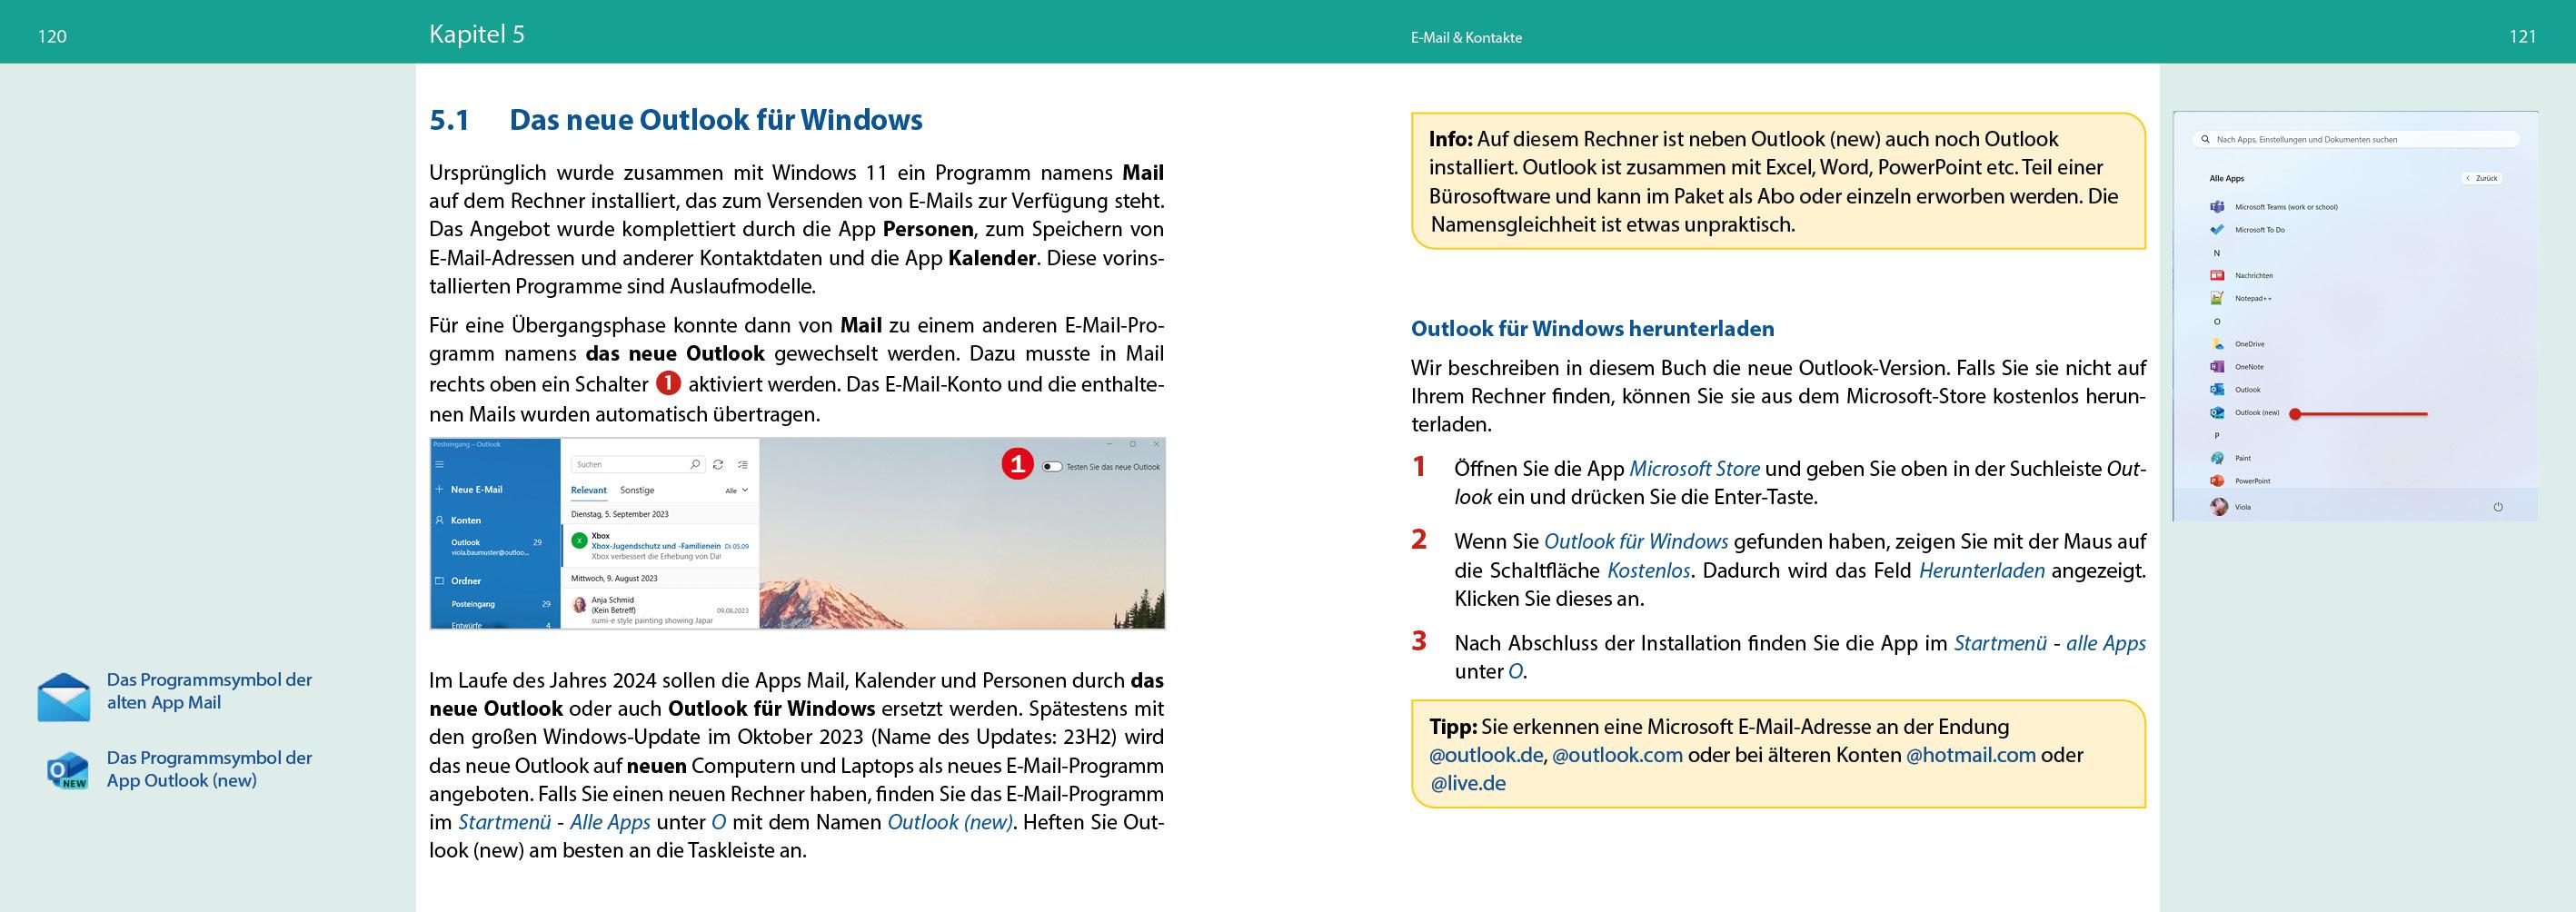Click the green Xbox sender avatar
The image size is (2576, 912).
pos(579,540)
